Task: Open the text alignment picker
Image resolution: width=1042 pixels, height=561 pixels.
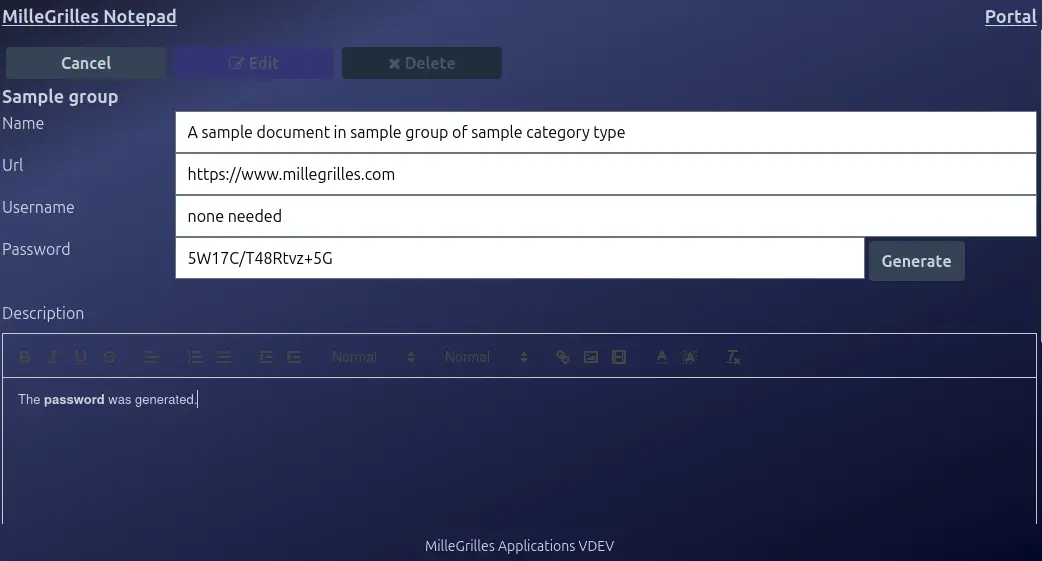Action: tap(152, 357)
